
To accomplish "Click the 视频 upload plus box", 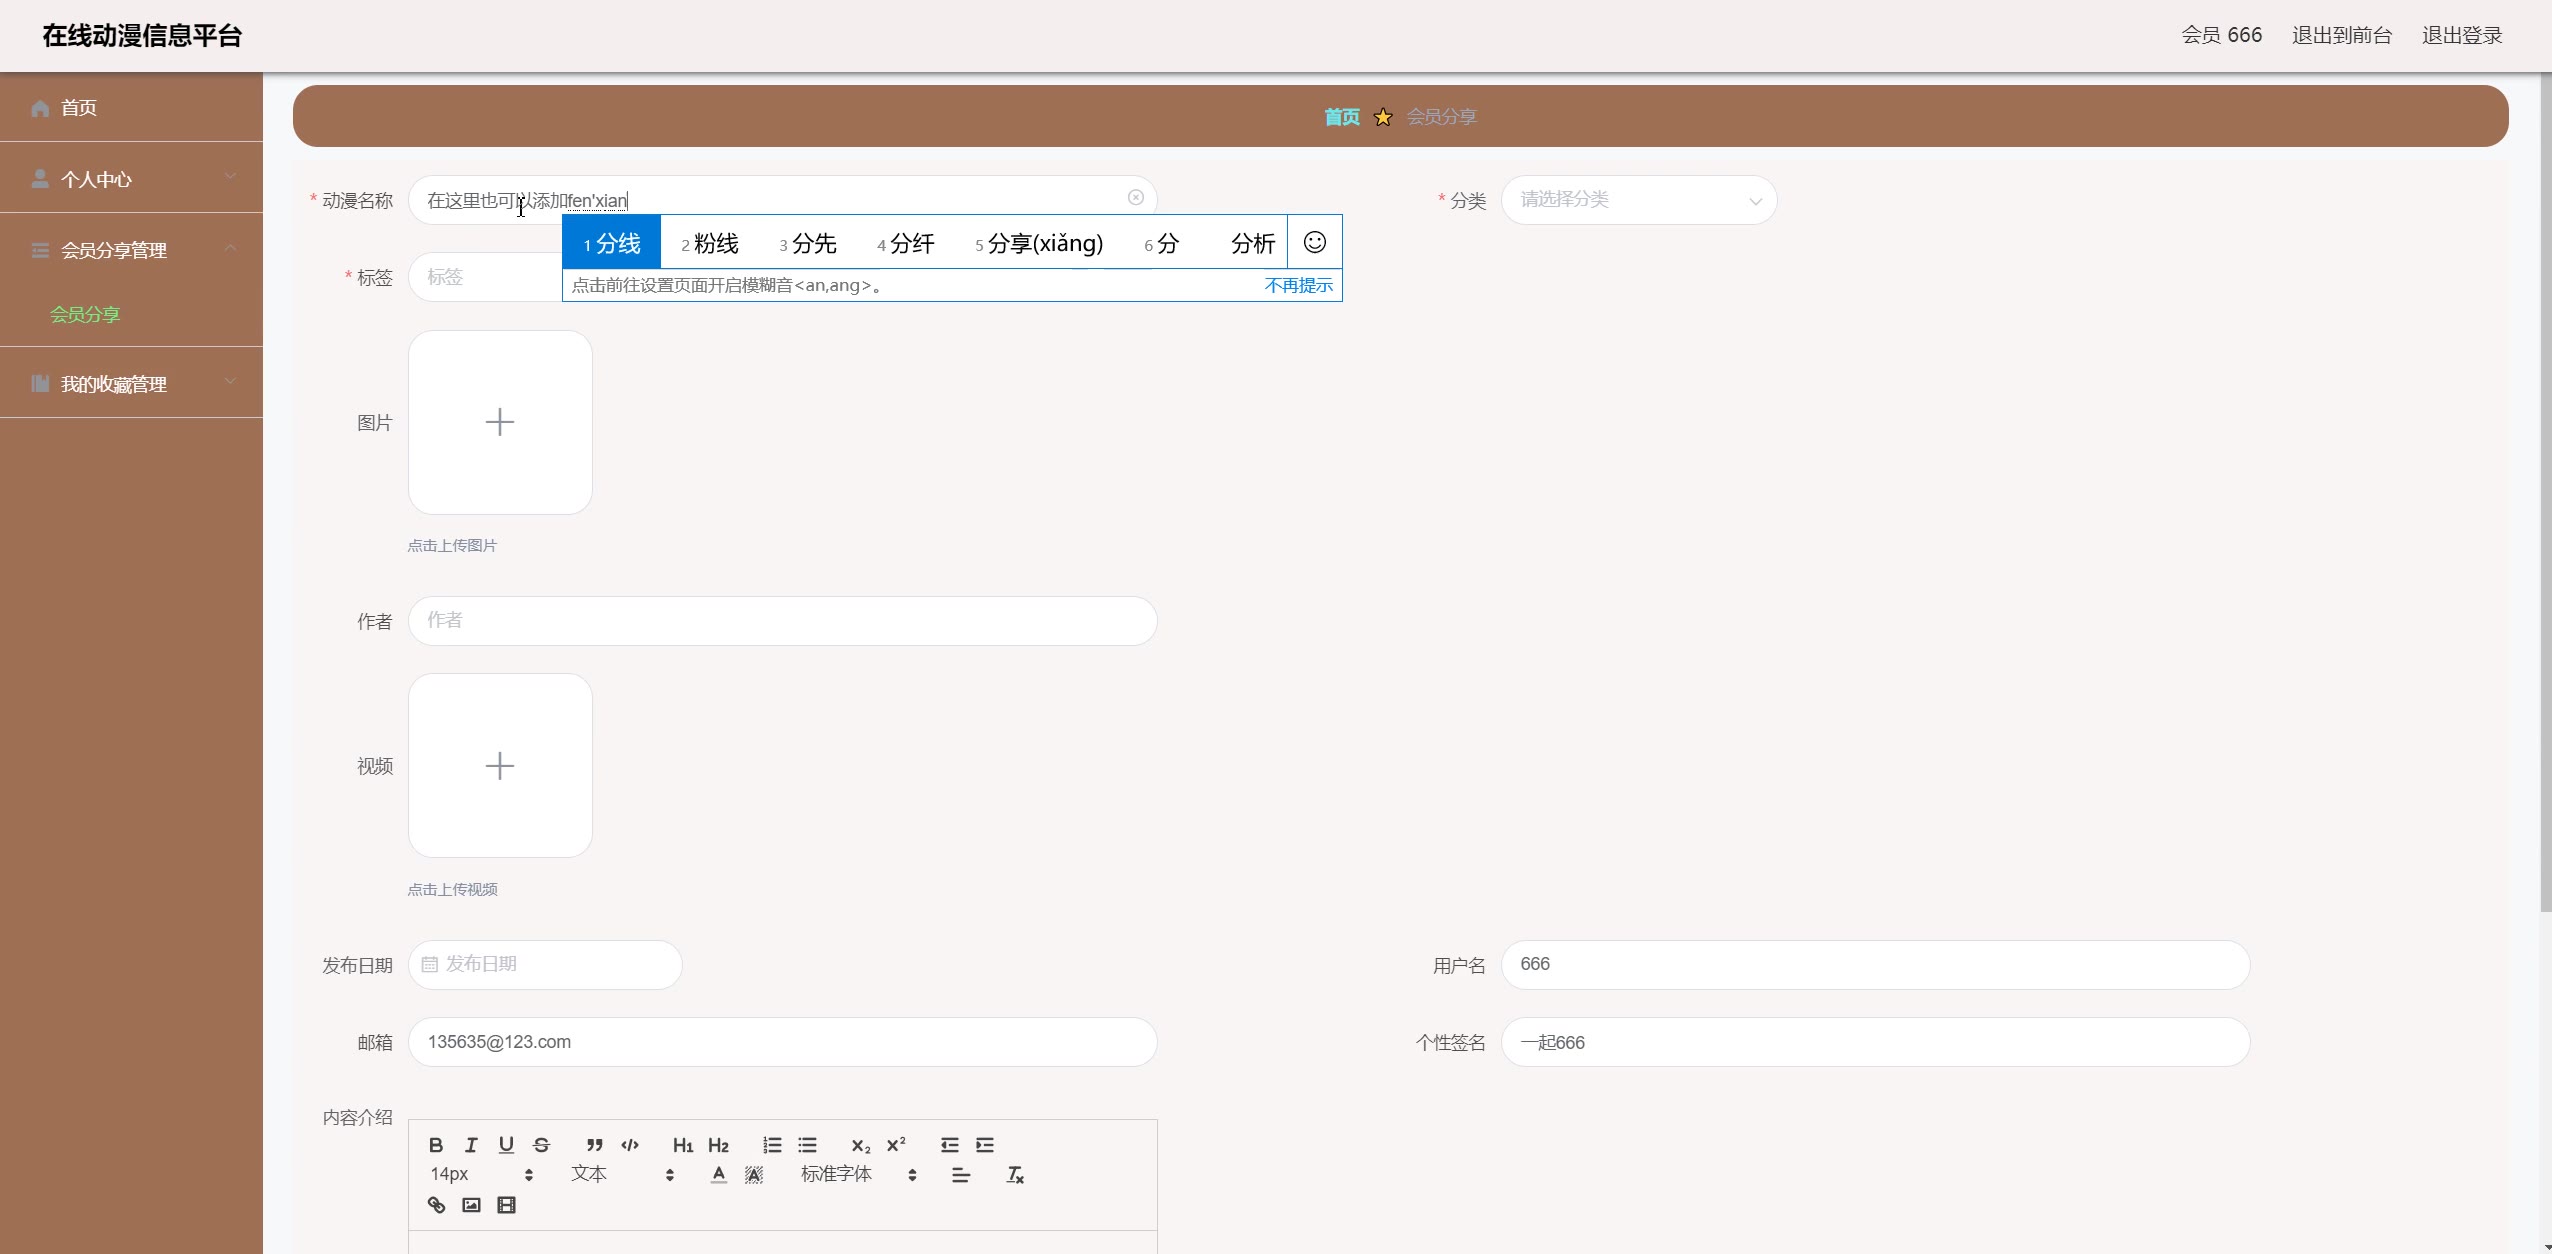I will [500, 766].
